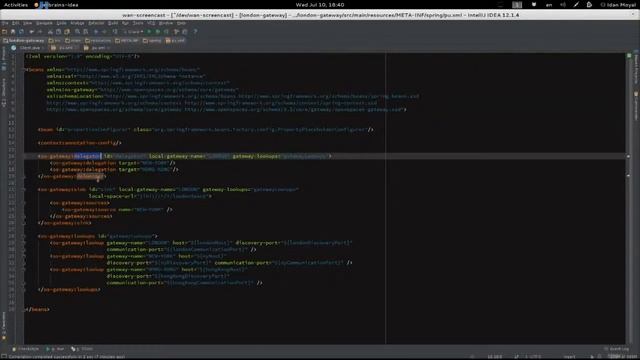Click the Copy toolbar icon
This screenshot has height=360, width=640.
58,32
